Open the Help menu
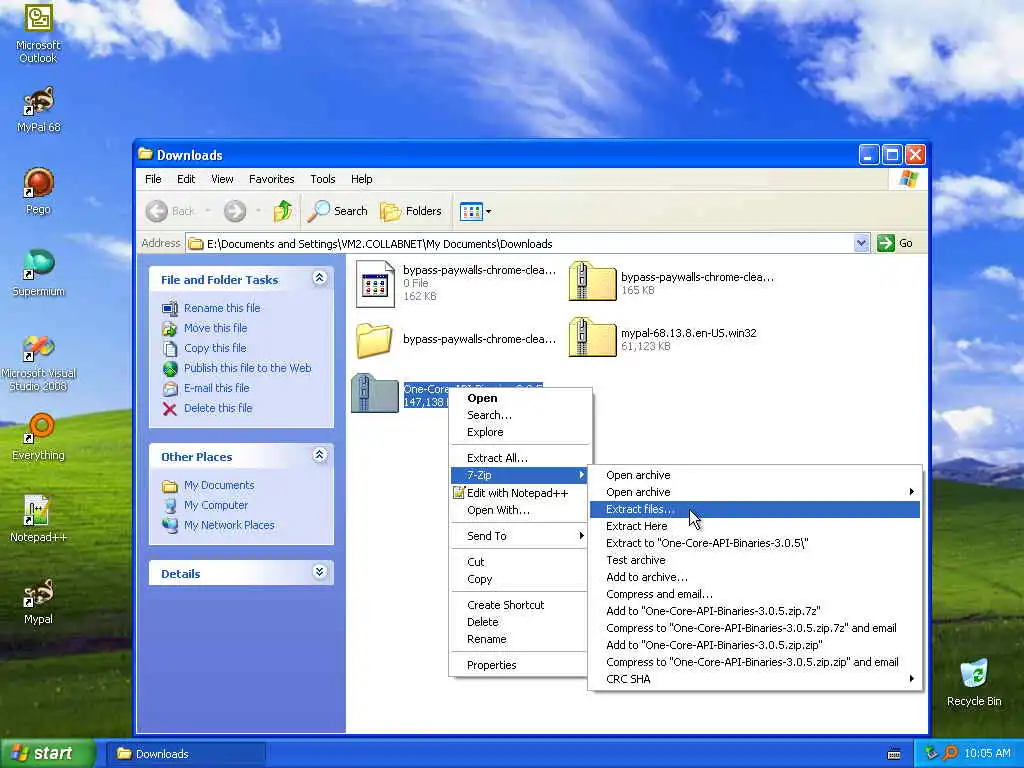Viewport: 1024px width, 768px height. click(361, 179)
